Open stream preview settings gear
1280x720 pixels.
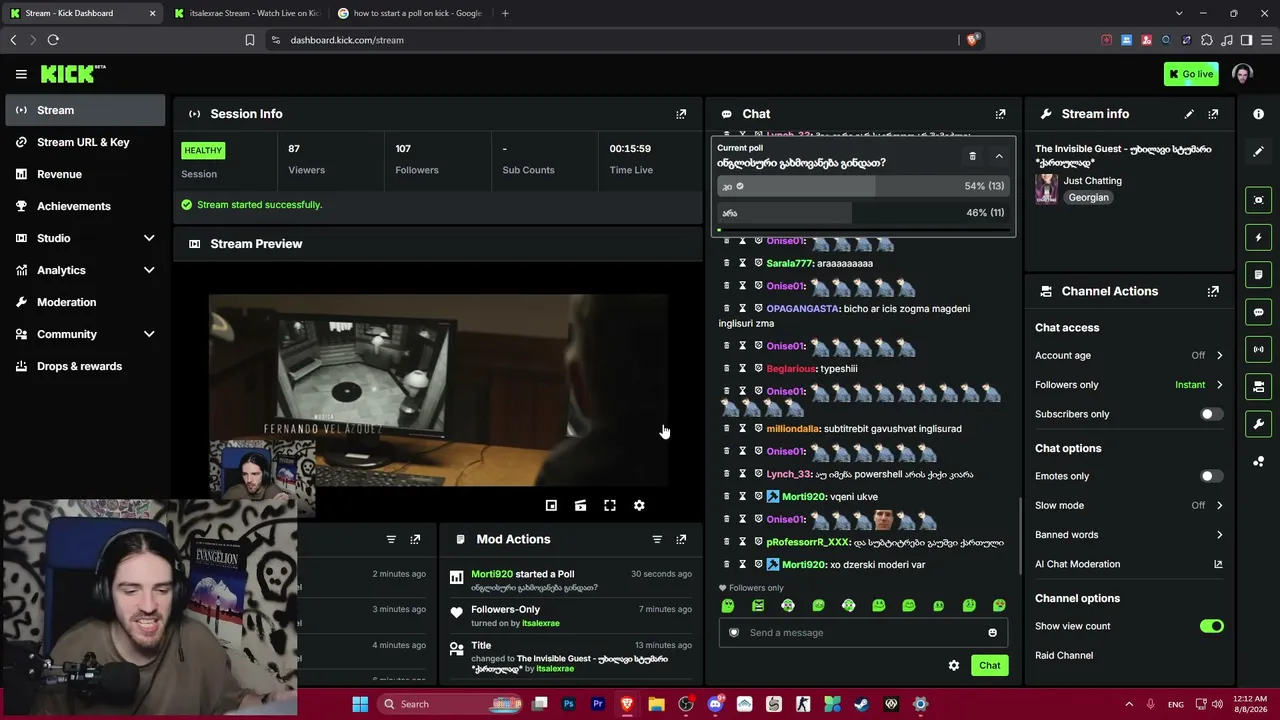[639, 506]
